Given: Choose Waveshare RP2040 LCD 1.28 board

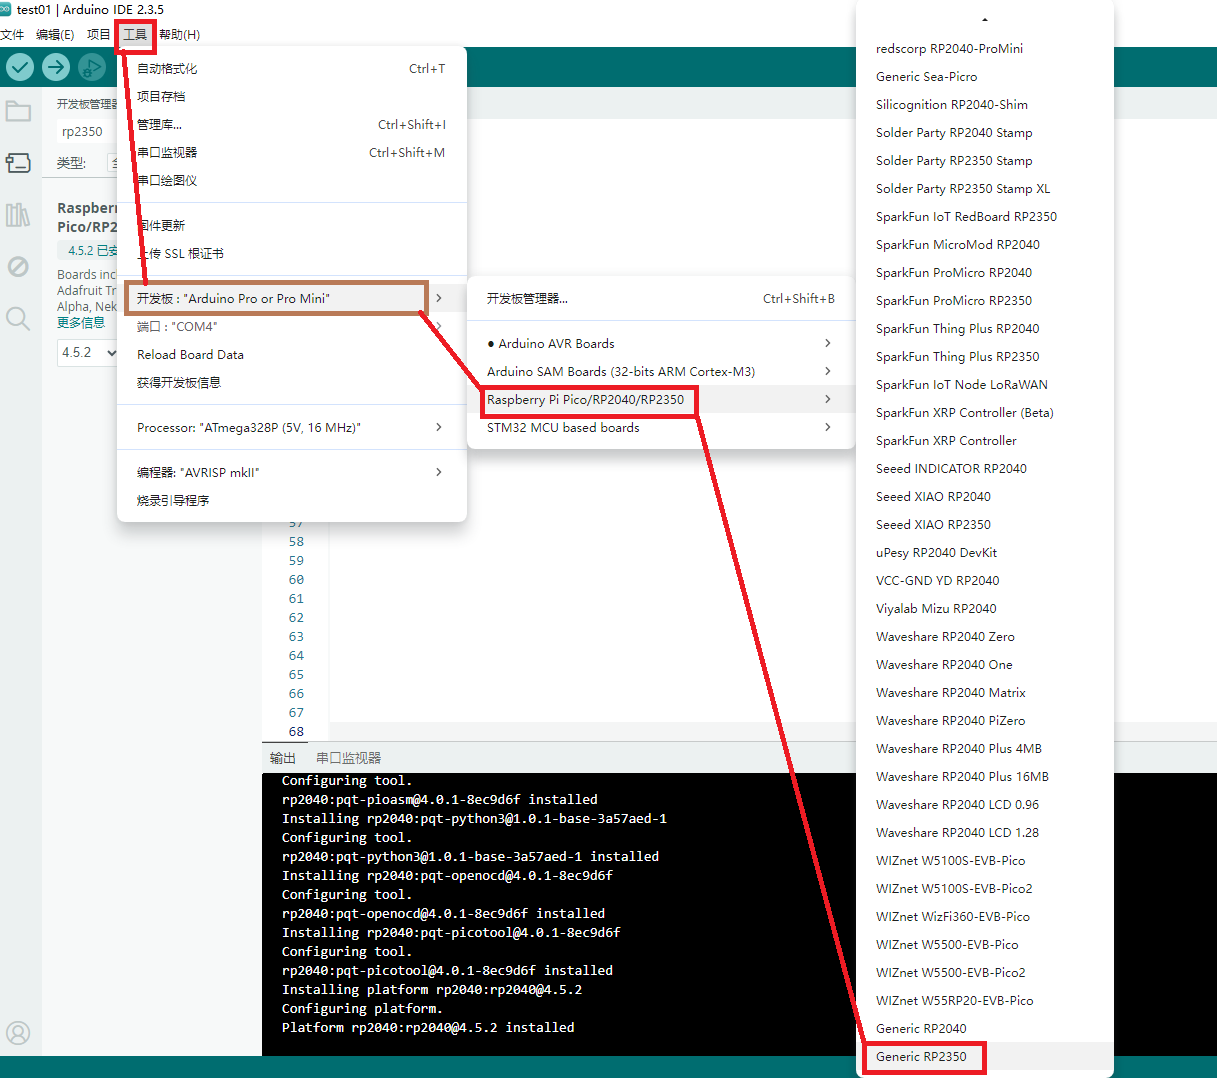Looking at the screenshot, I should click(x=985, y=832).
